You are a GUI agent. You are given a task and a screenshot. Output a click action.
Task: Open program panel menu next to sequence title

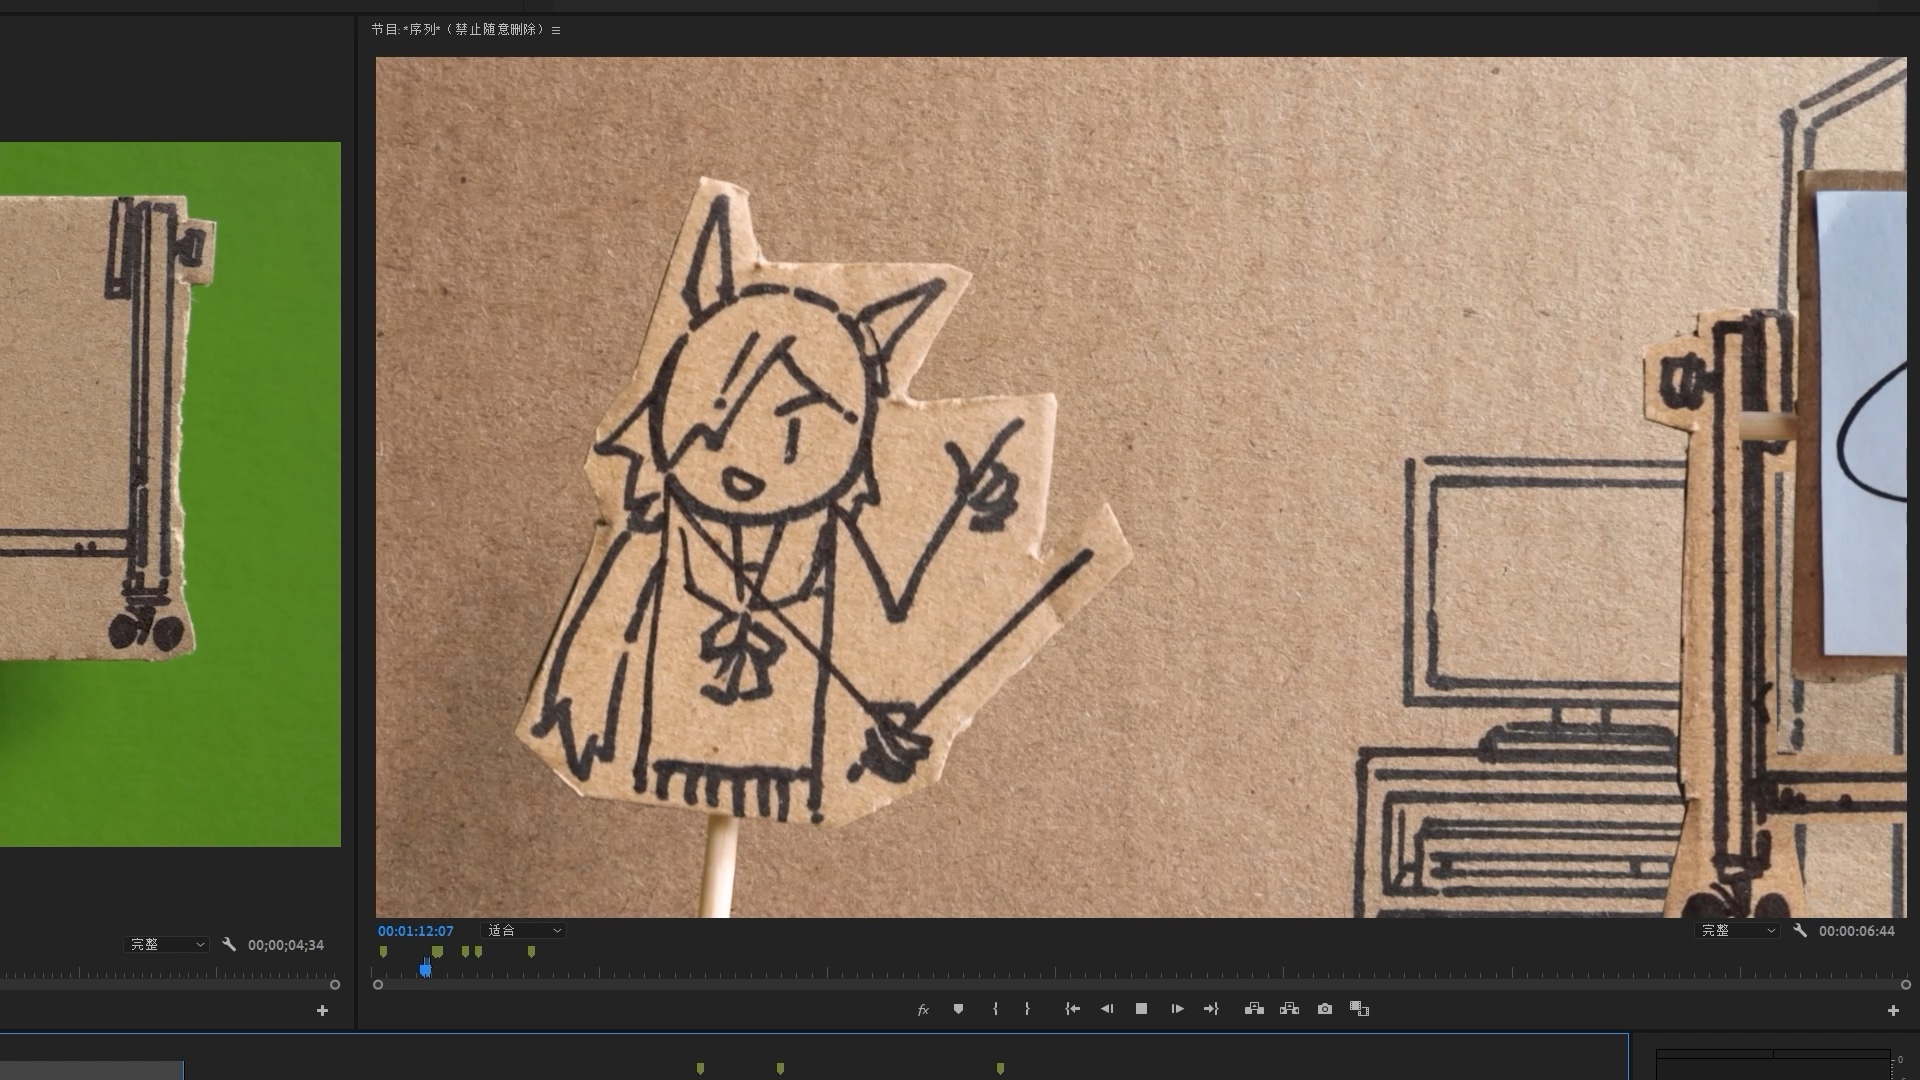556,30
